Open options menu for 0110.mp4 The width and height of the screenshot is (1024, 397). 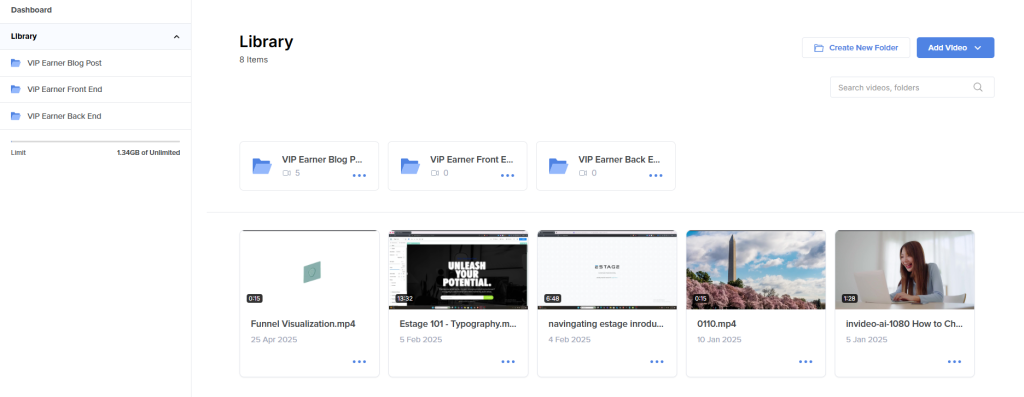(x=805, y=362)
